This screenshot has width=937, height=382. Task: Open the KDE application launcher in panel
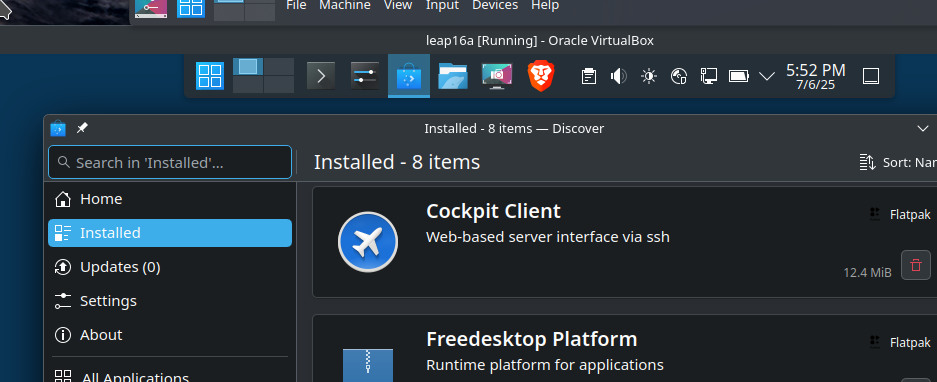(x=210, y=76)
